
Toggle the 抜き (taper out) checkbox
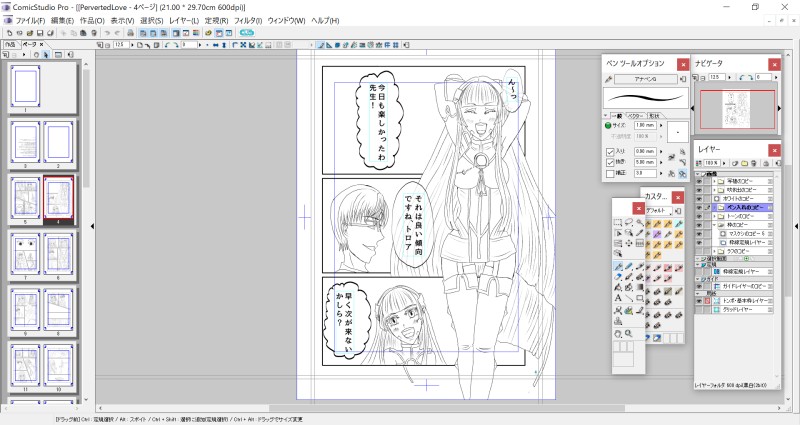(610, 162)
